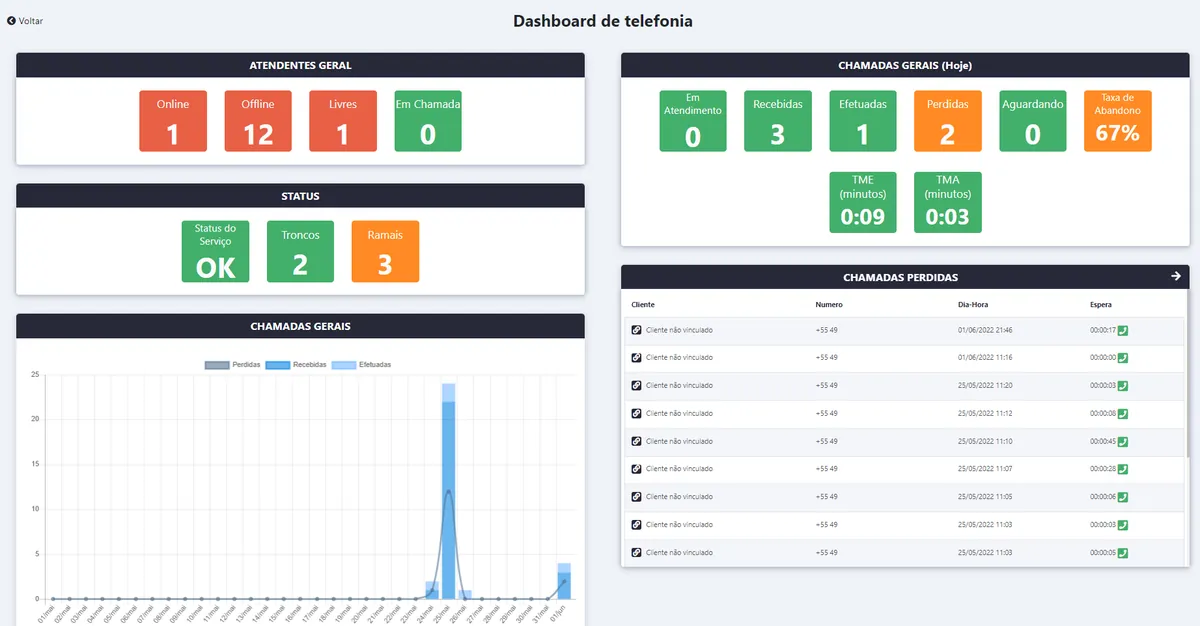Link a client to the 25/05/2022 11:10 call
The image size is (1200, 626).
(x=636, y=441)
